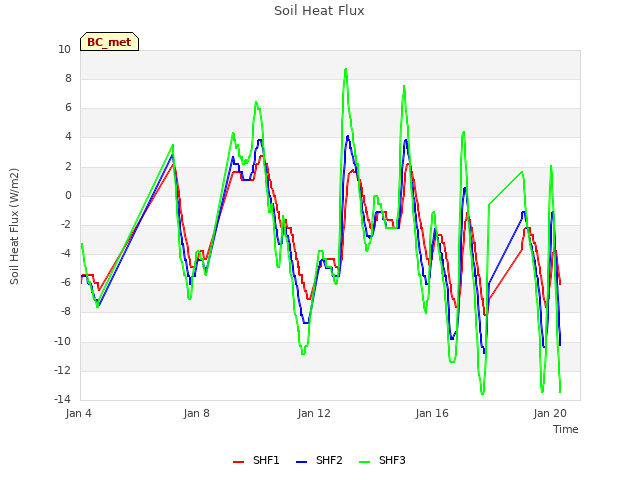Click the red SHF1 legend color marker

238,462
